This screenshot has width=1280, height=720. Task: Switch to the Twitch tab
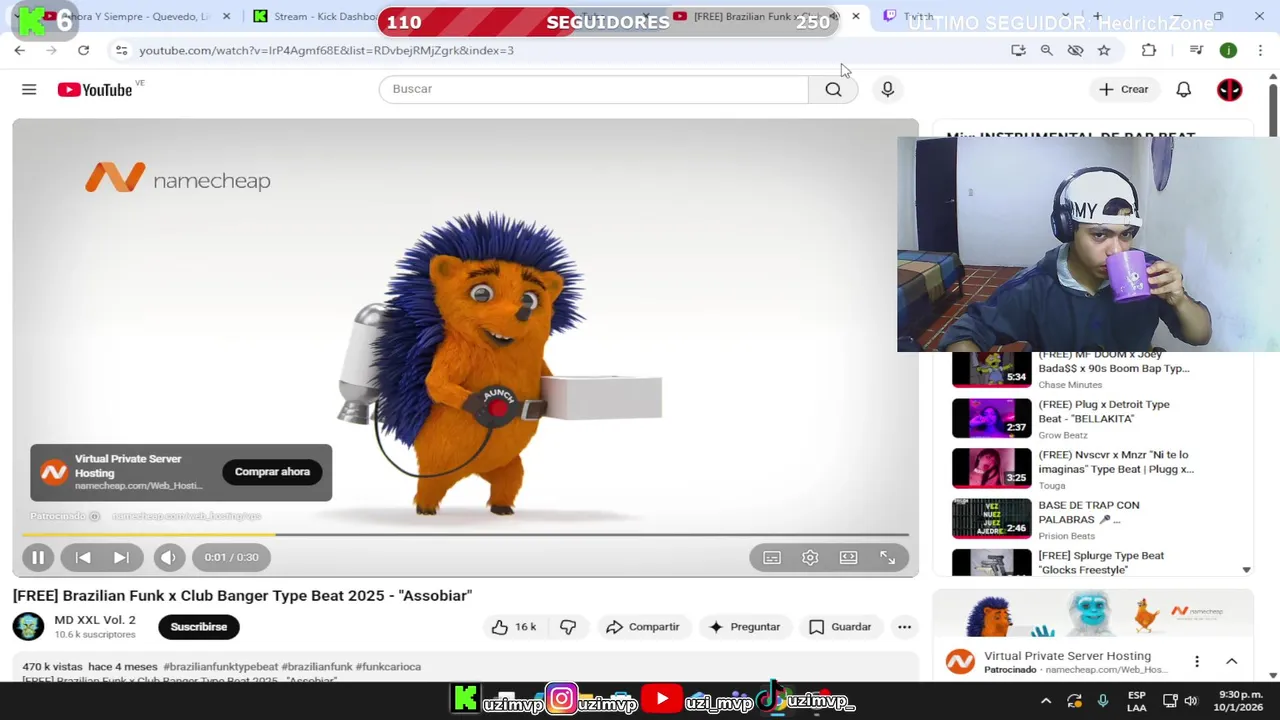pos(918,16)
